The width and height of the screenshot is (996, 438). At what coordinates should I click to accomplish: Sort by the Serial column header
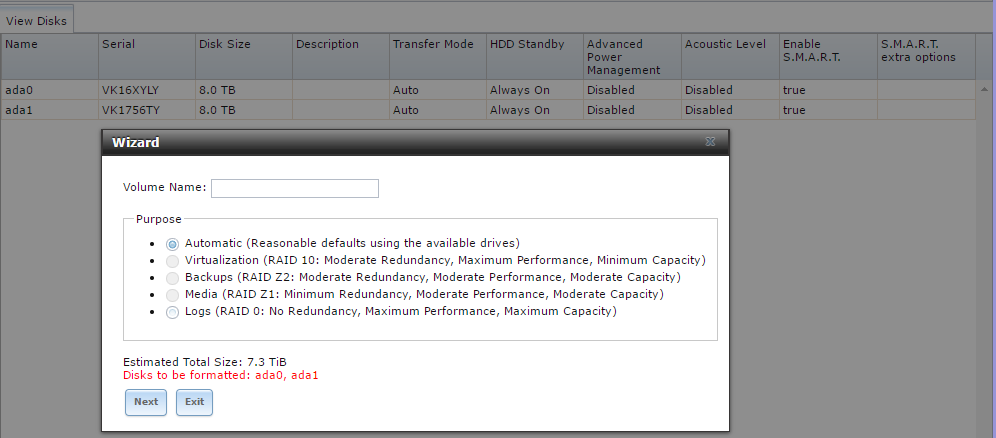point(146,56)
